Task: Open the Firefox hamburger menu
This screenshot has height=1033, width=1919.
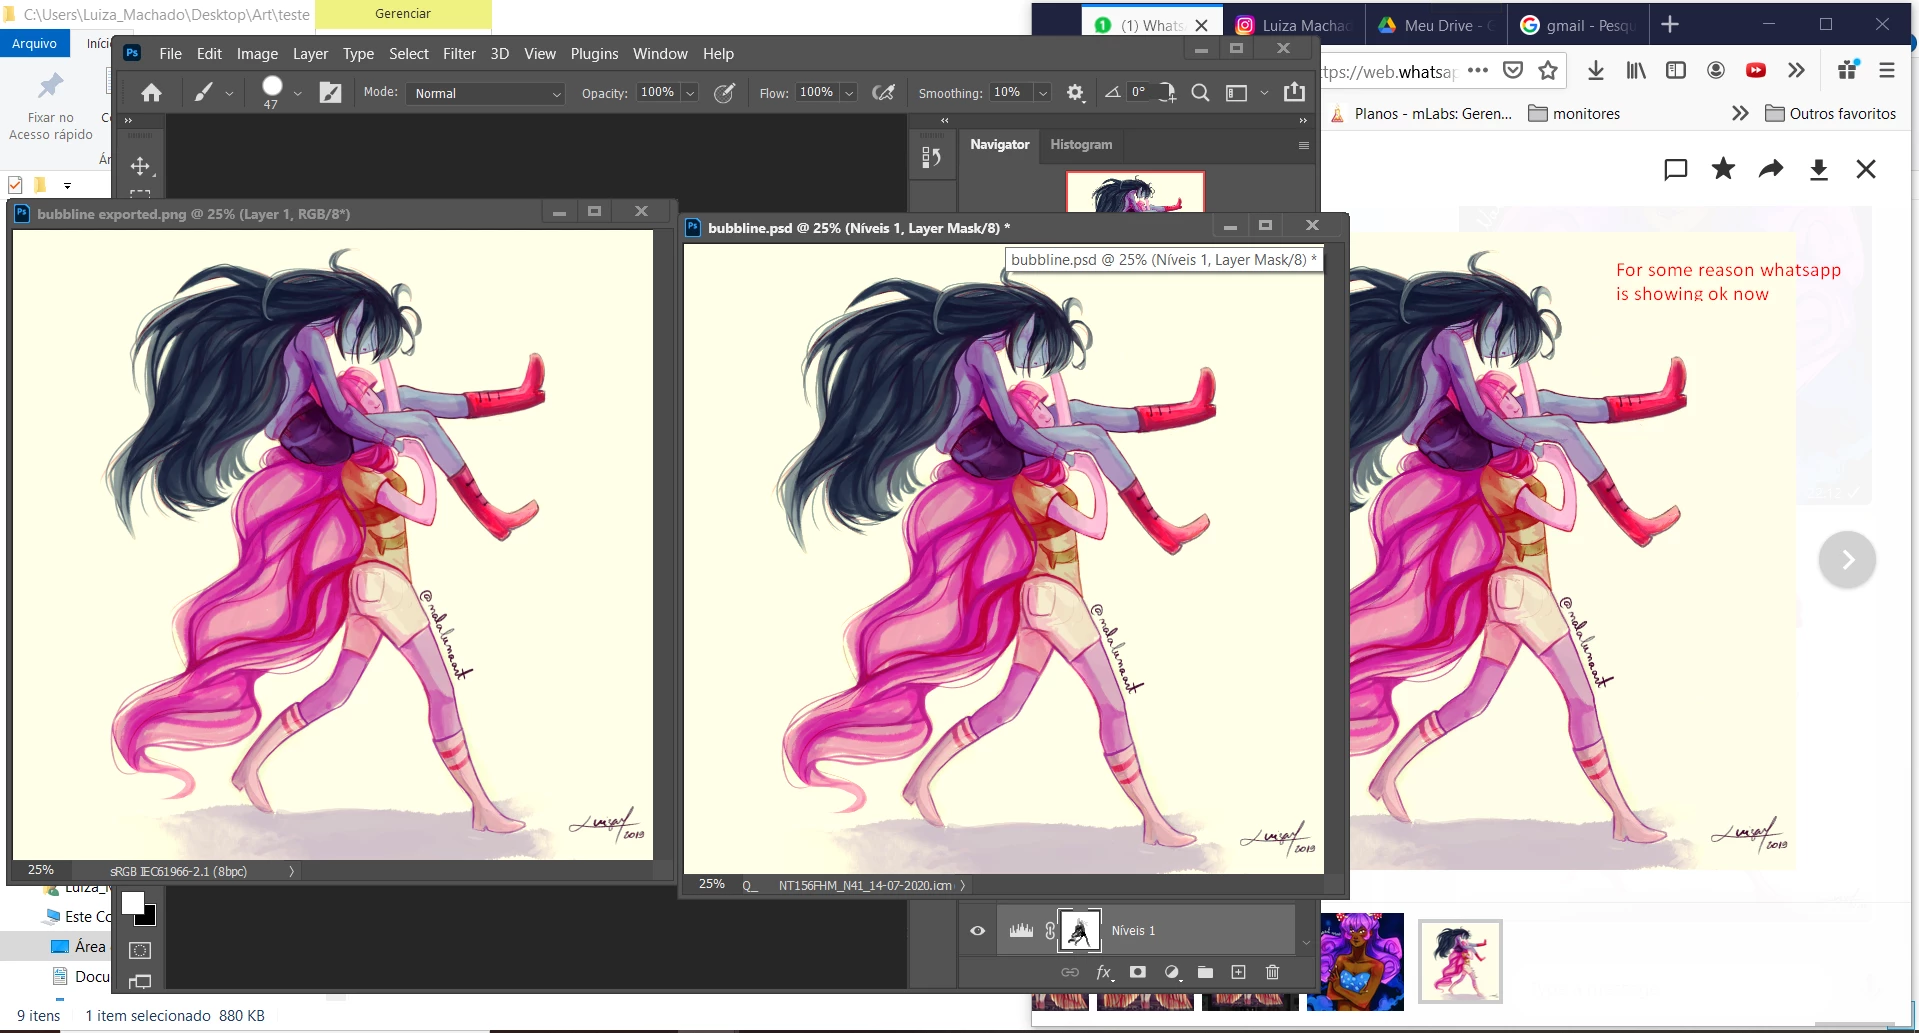Action: [1887, 70]
